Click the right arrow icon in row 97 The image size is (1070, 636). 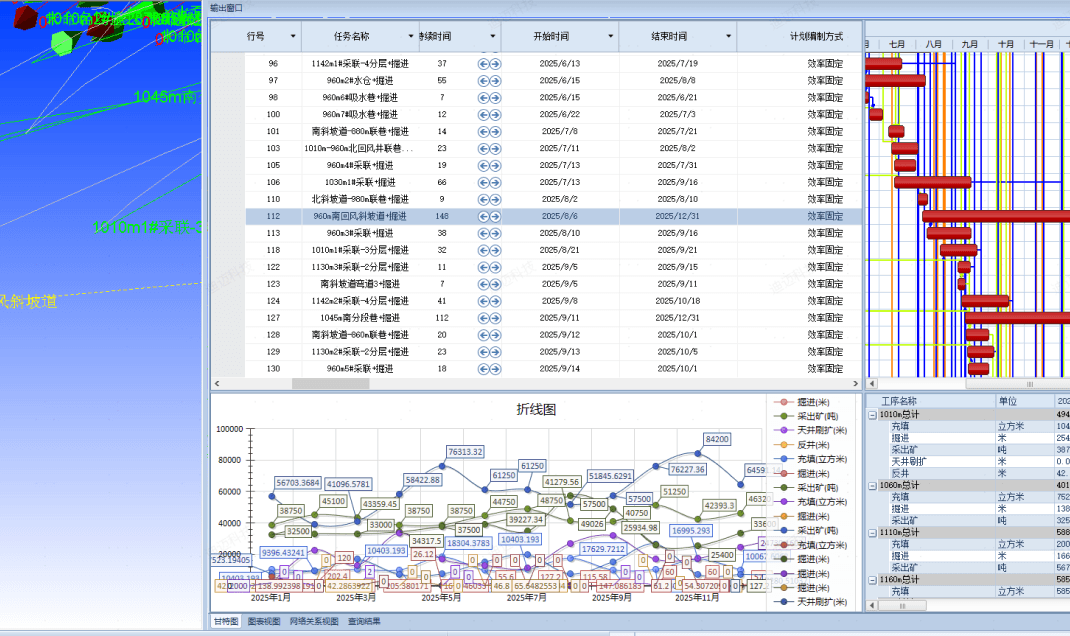(x=495, y=81)
